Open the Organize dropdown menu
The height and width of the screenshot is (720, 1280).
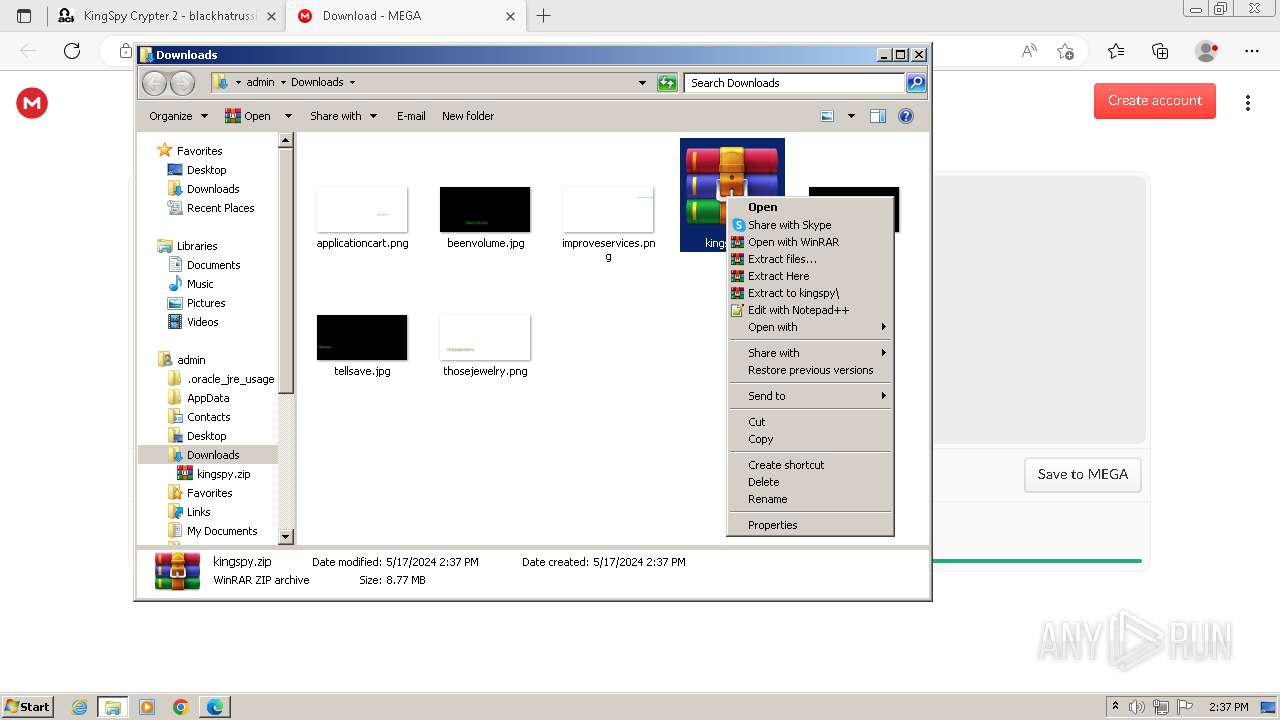pos(178,116)
